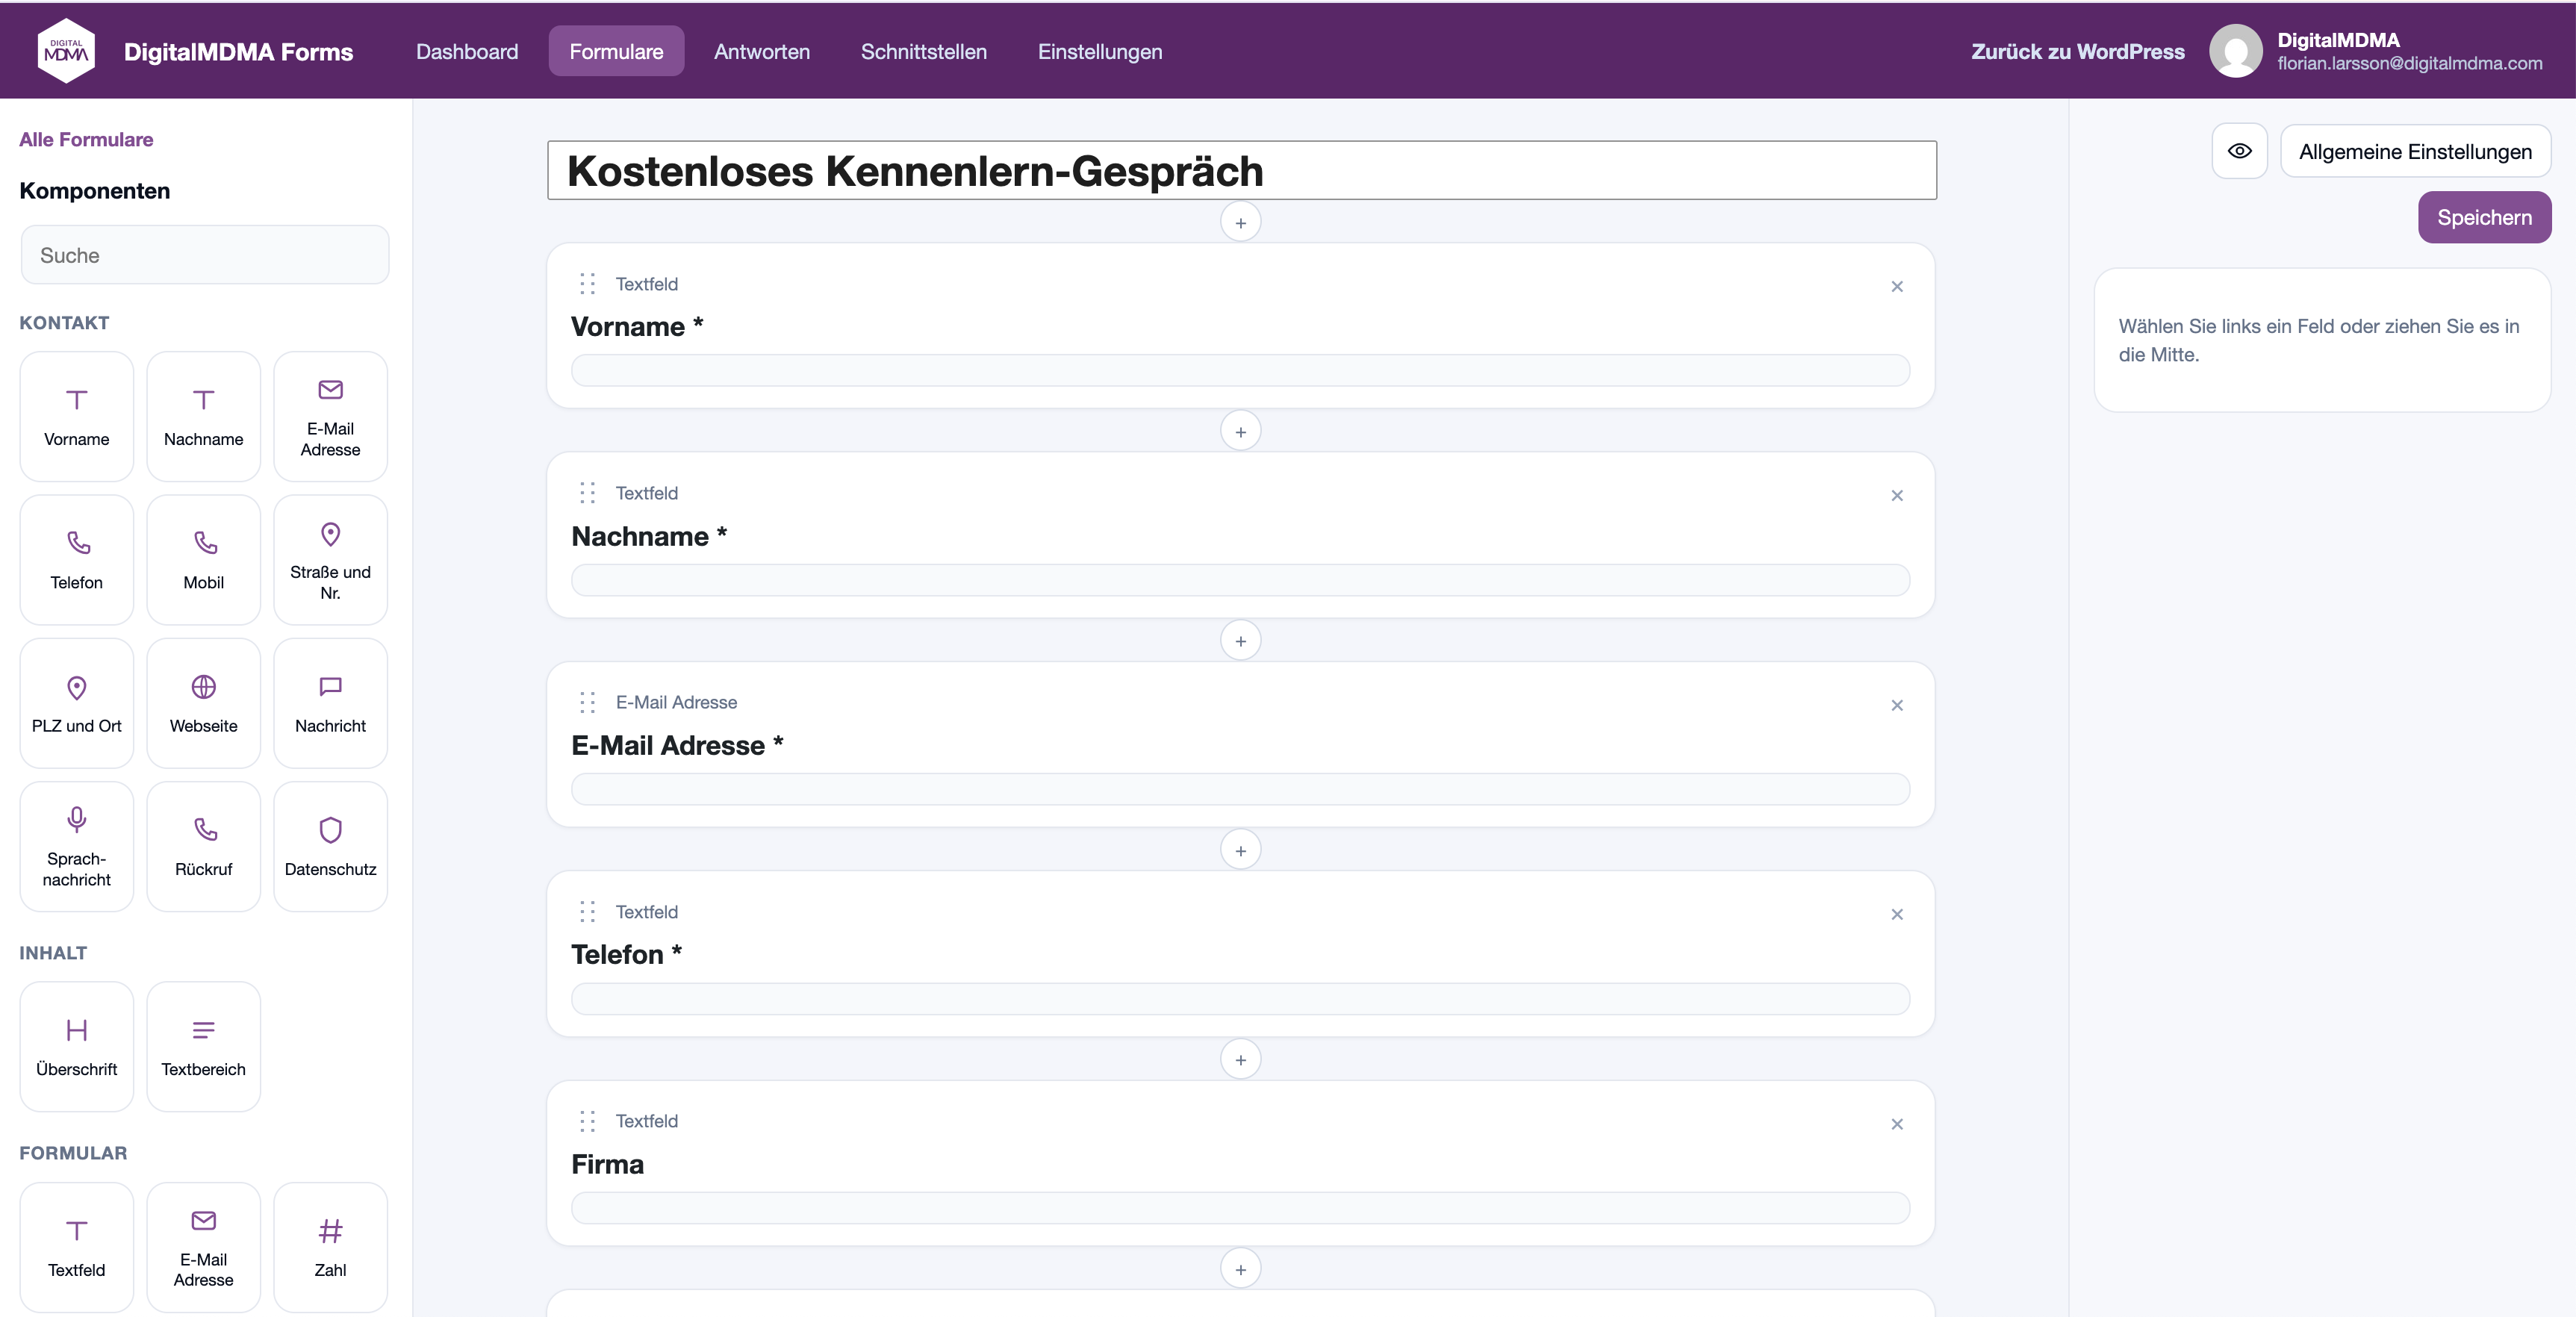2576x1317 pixels.
Task: Edit the form title Kostenloses Kennenlern-Gespräch
Action: pyautogui.click(x=1241, y=170)
